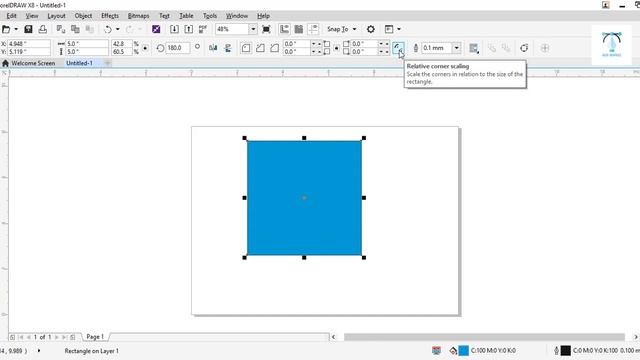Expand the Undo history dropdown arrow

pyautogui.click(x=118, y=29)
